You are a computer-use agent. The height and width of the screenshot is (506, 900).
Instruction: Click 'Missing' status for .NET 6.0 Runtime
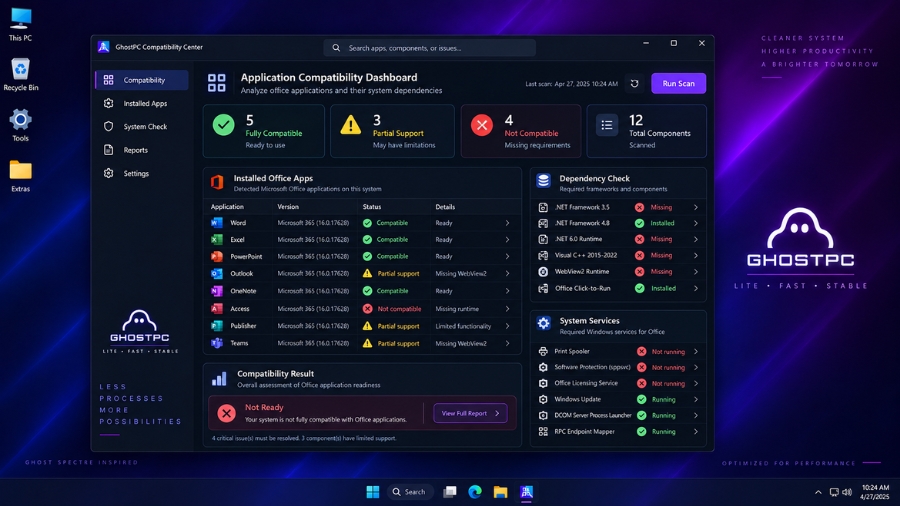(661, 239)
